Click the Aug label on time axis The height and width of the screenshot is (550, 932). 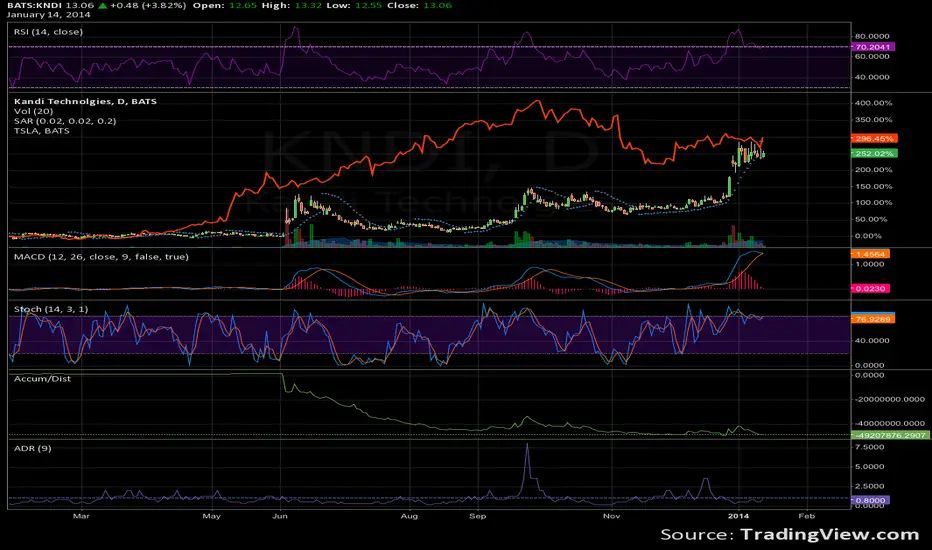point(409,516)
